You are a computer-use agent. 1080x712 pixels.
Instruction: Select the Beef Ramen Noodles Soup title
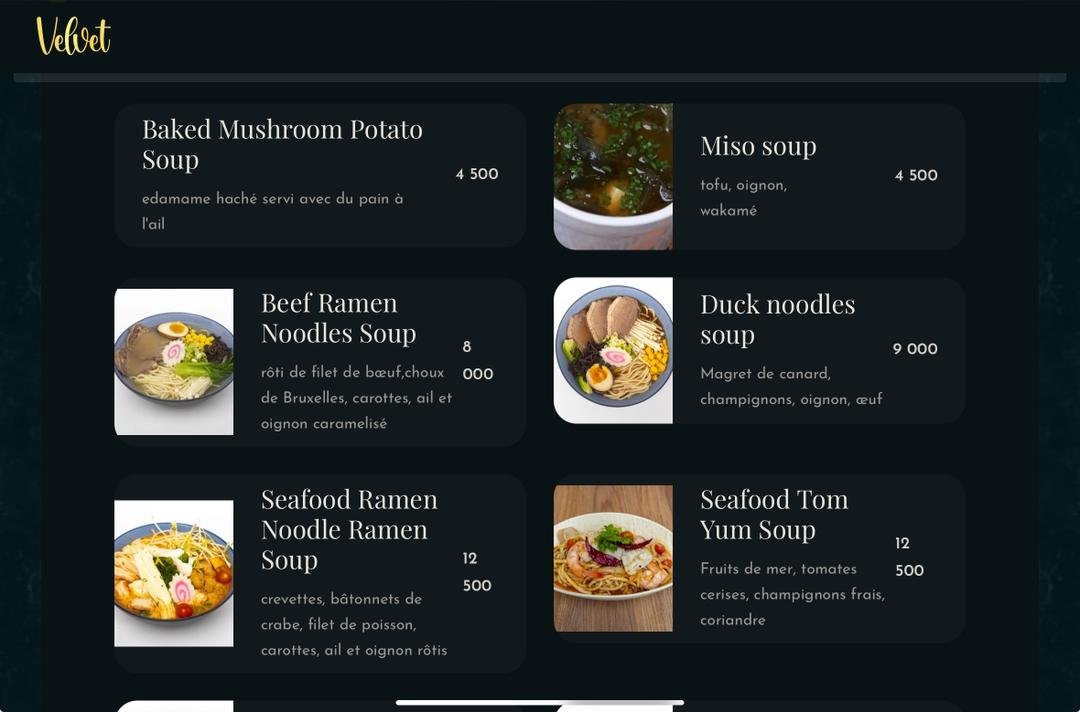pyautogui.click(x=338, y=318)
